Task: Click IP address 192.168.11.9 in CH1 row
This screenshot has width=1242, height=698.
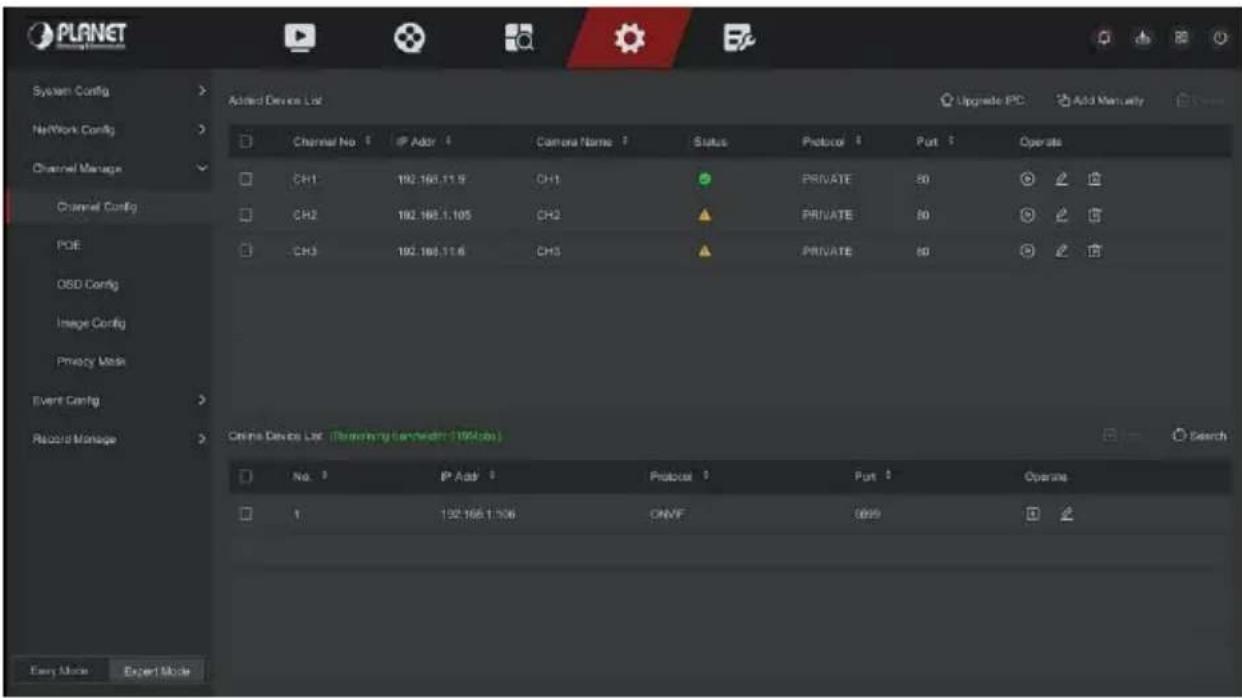Action: 429,181
